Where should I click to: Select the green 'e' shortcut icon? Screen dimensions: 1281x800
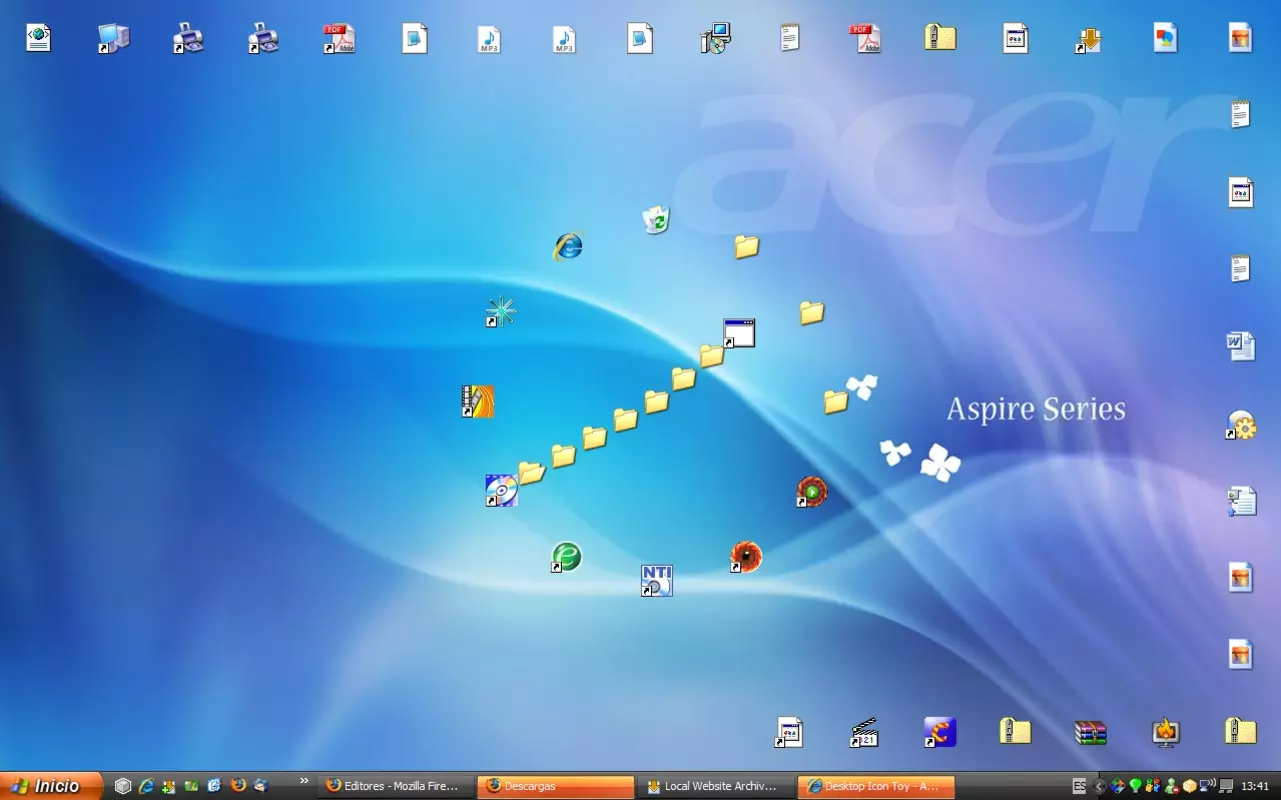pos(567,557)
